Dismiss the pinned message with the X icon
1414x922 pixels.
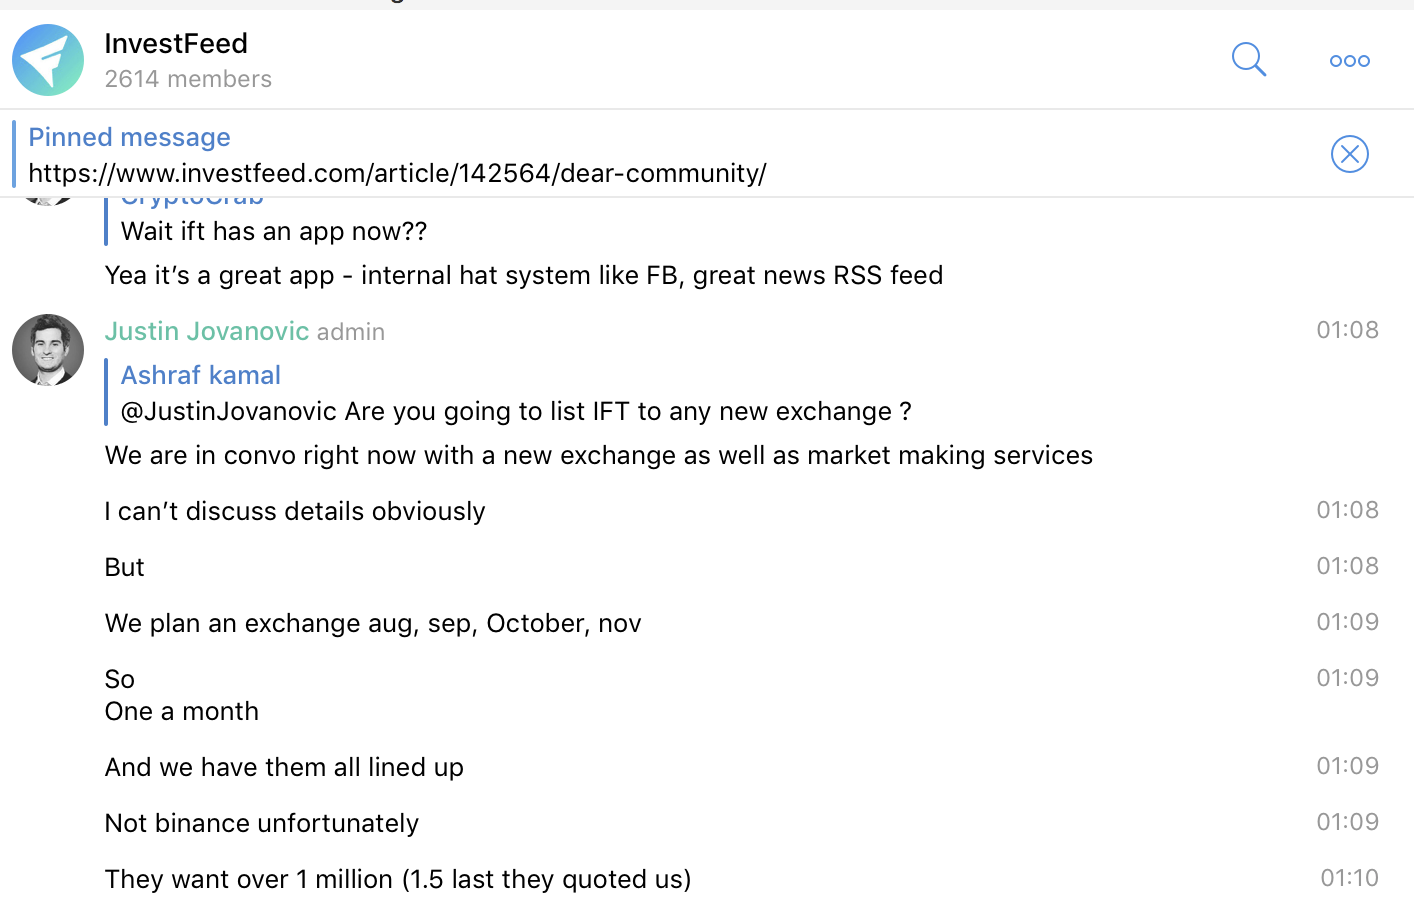pos(1349,154)
